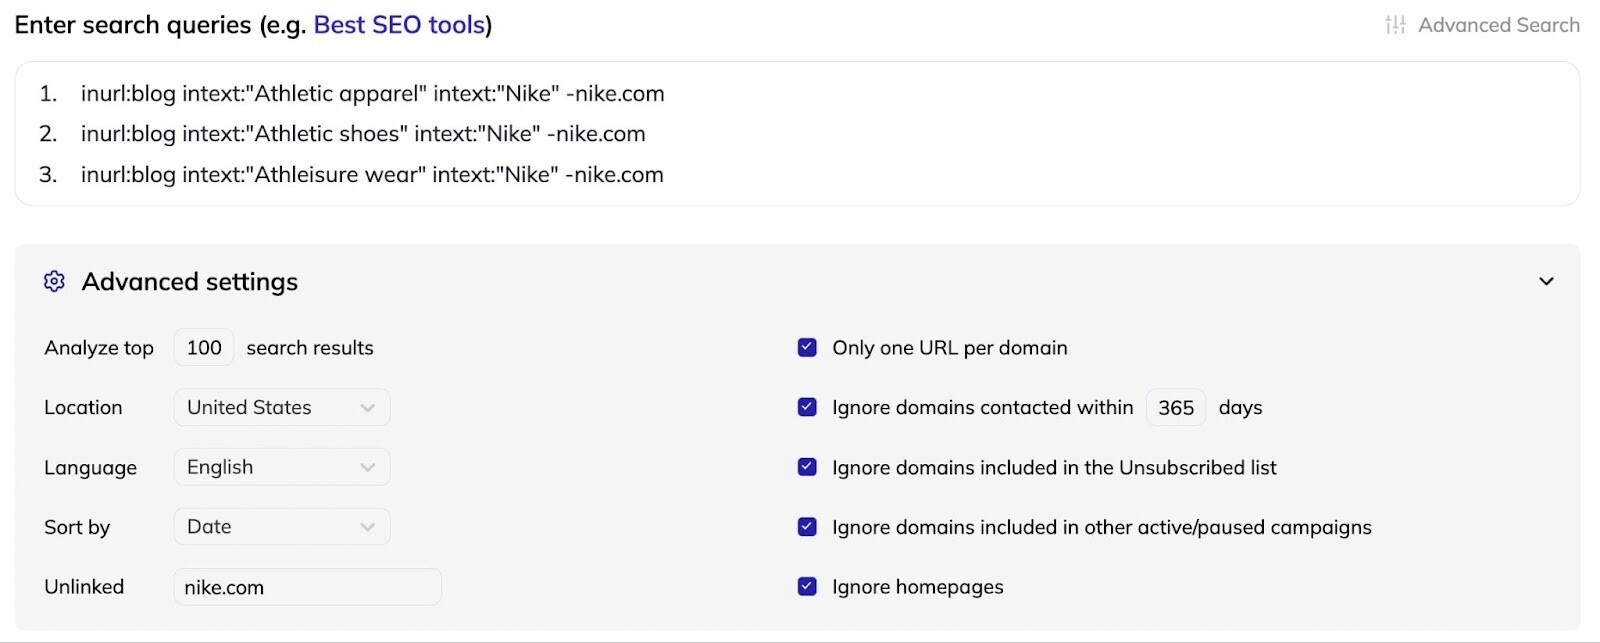
Task: Uncheck "Ignore domains contacted within" option
Action: 806,407
